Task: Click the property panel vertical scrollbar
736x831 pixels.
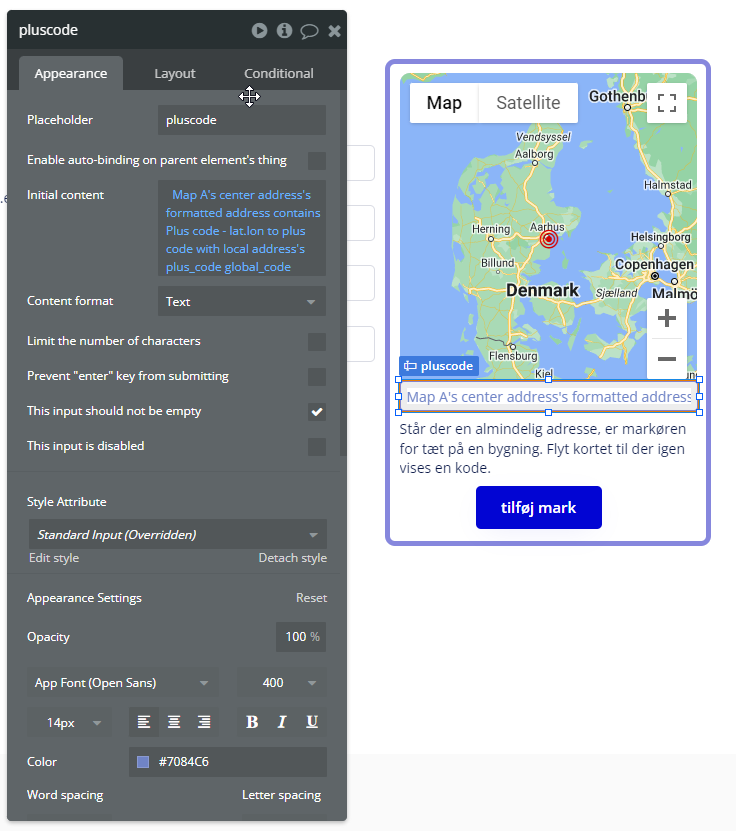Action: pos(343,273)
